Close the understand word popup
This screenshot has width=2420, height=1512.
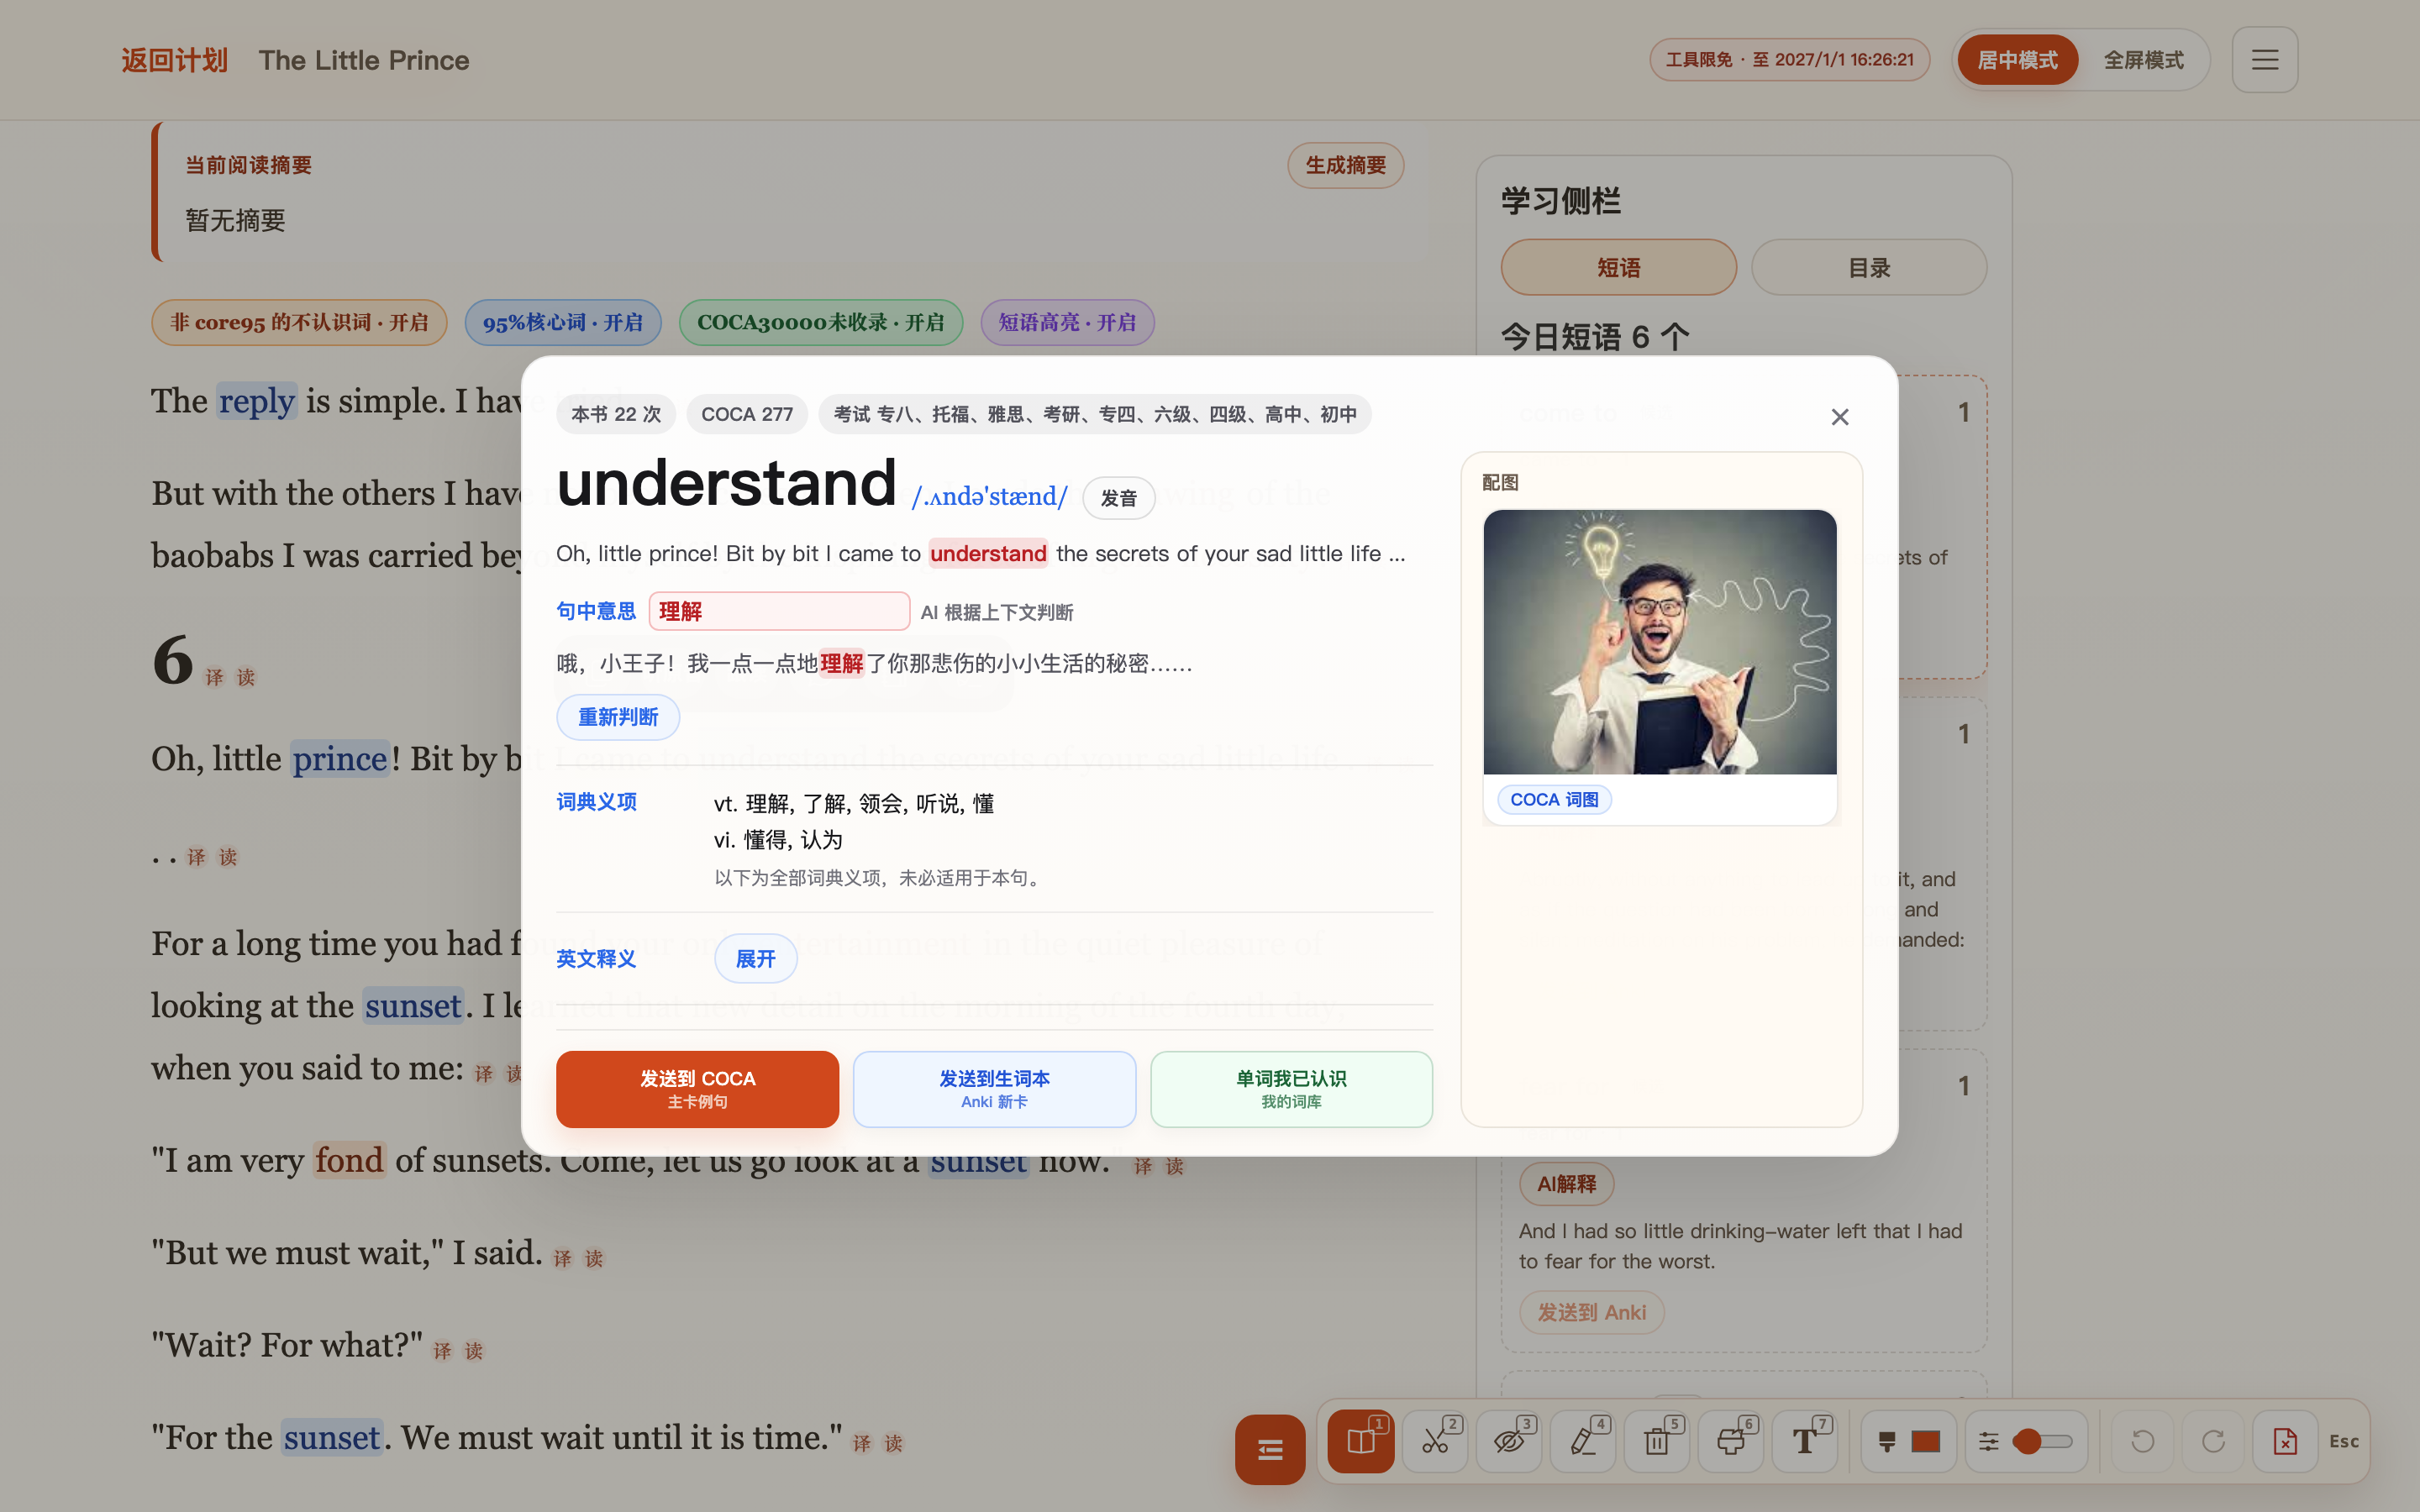[1839, 417]
